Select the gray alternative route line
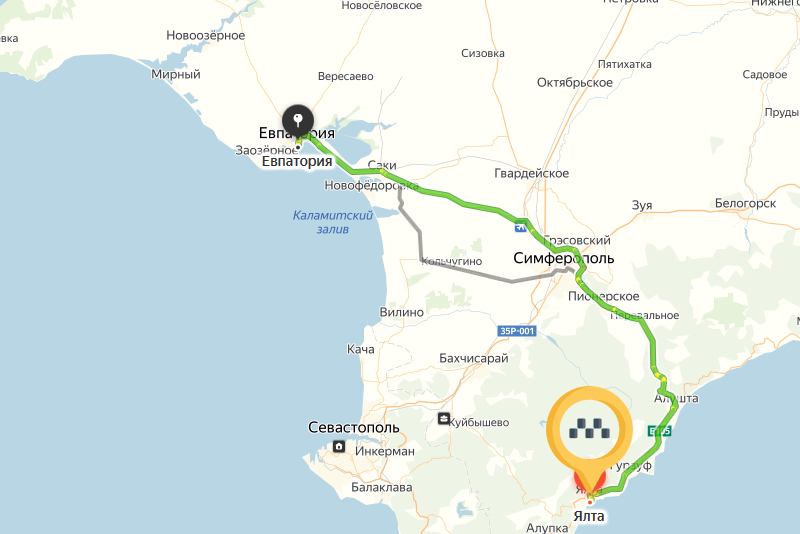This screenshot has width=800, height=534. pyautogui.click(x=459, y=268)
